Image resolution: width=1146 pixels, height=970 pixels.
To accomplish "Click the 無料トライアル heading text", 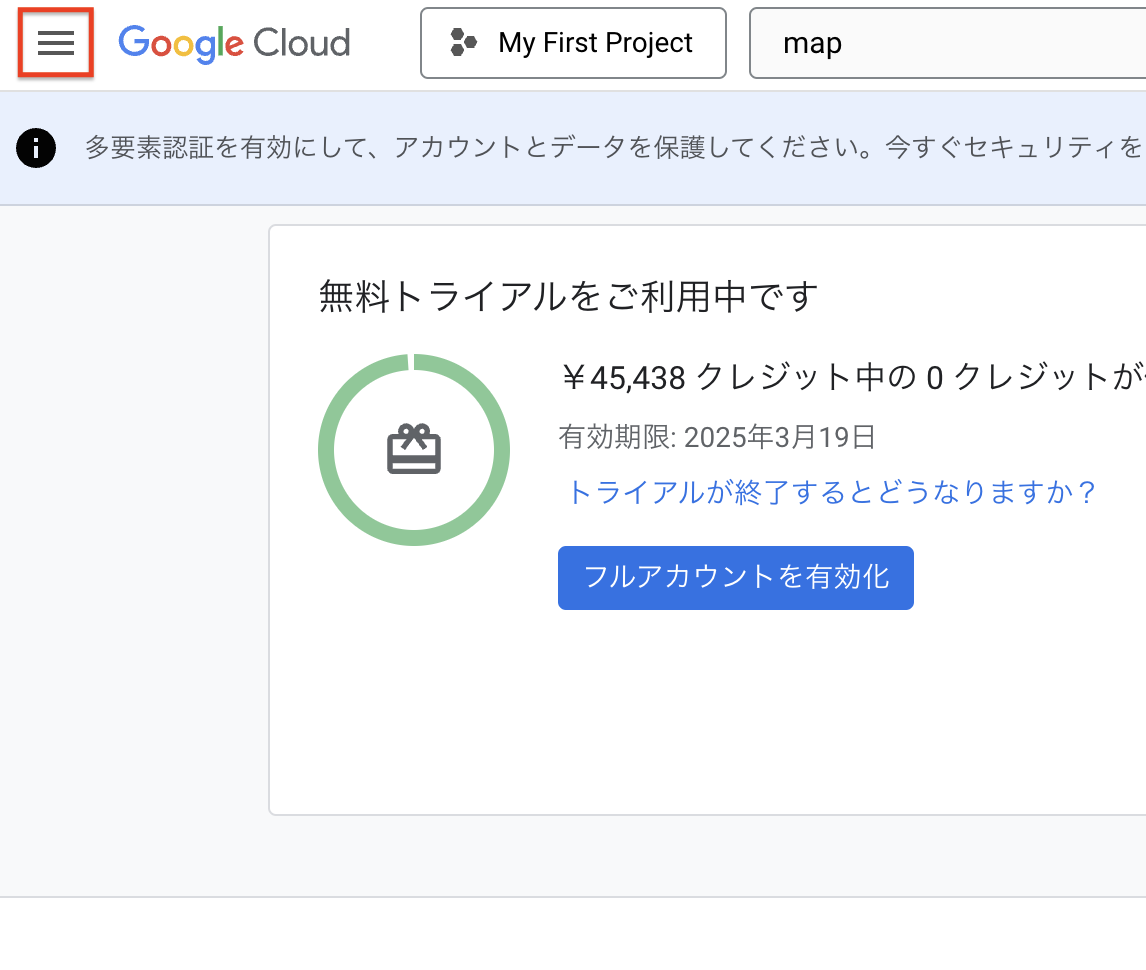I will pyautogui.click(x=567, y=296).
